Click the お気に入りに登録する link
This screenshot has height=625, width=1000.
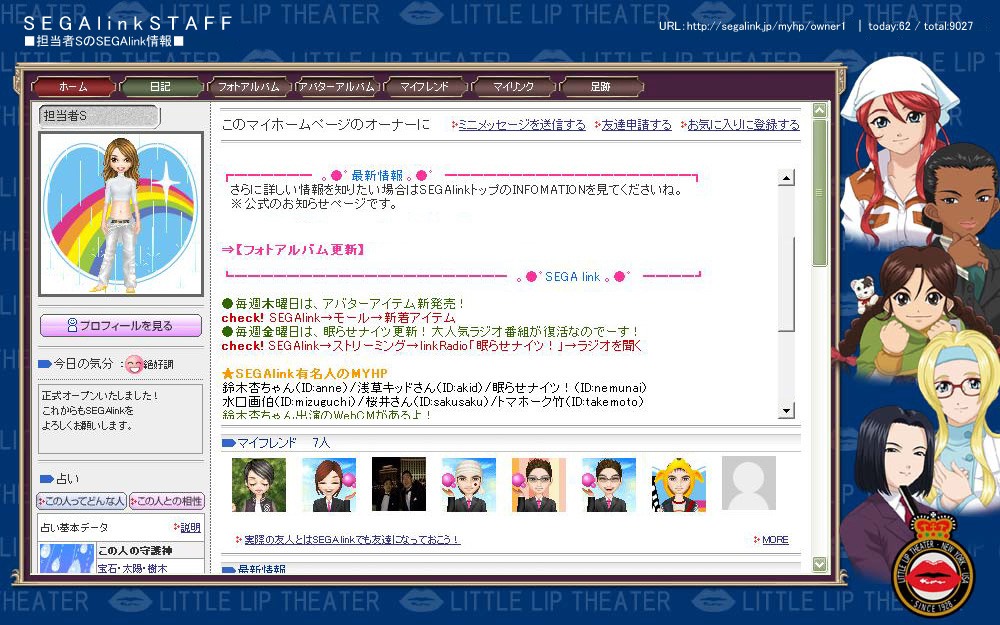[x=742, y=125]
